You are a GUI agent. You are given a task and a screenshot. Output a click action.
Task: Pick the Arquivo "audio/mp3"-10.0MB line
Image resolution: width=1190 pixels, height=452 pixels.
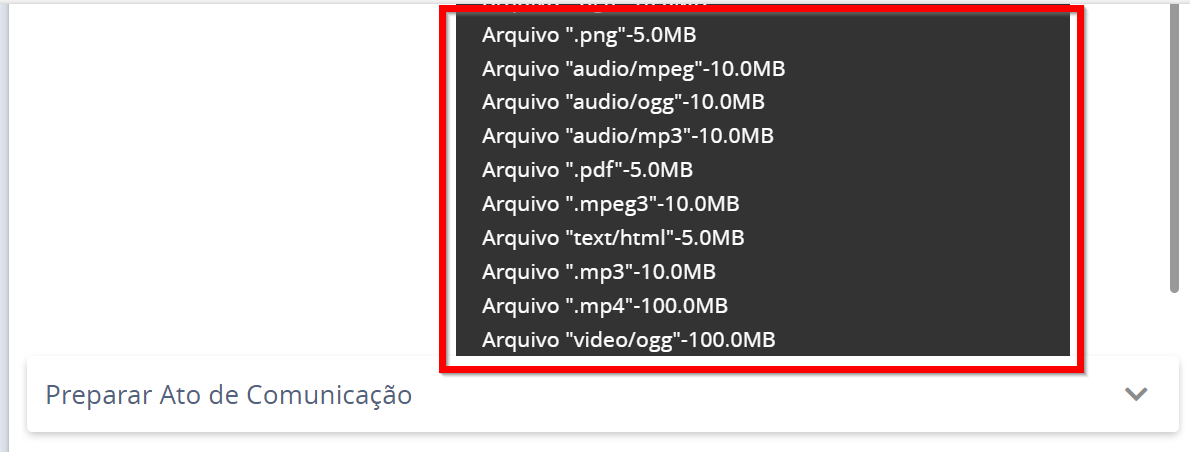[628, 137]
